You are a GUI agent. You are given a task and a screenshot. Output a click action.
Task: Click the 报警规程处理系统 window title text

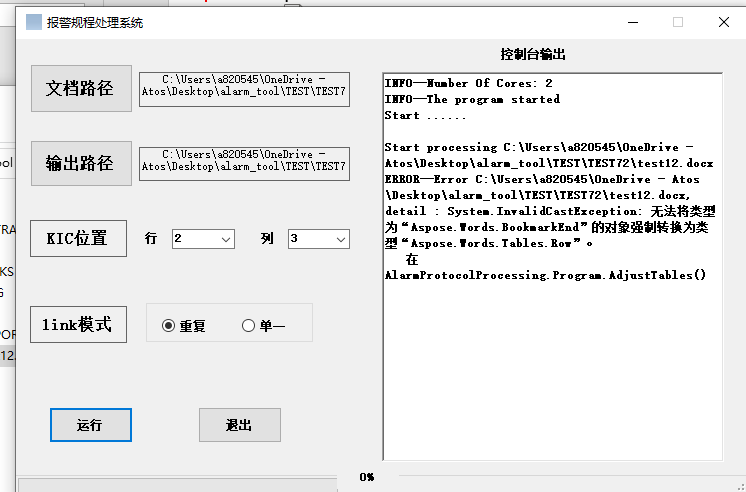(95, 22)
